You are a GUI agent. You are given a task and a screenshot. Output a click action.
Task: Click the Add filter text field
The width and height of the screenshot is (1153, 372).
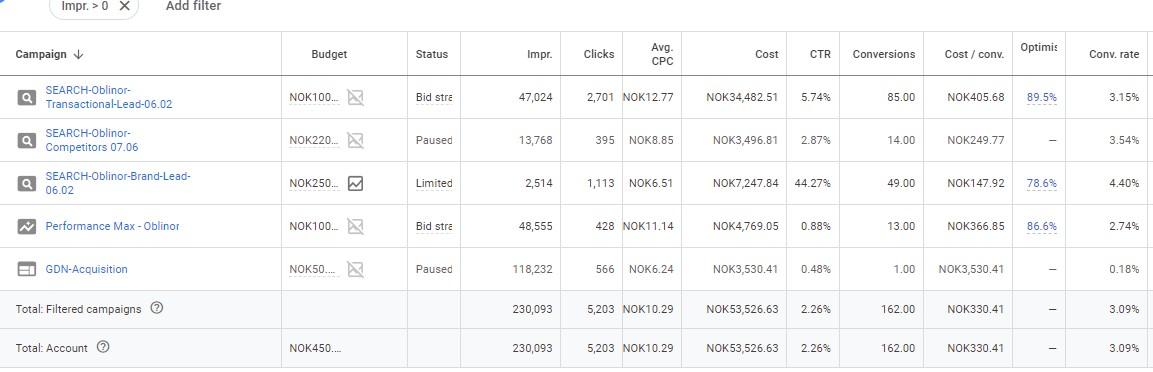click(x=193, y=6)
